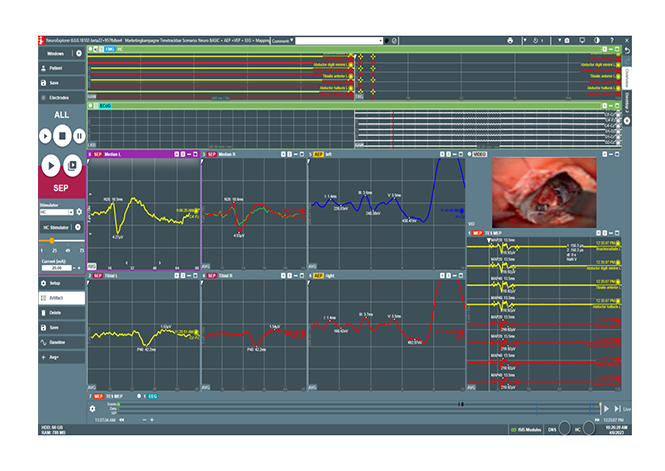Select the EEG tab at bottom
This screenshot has height=471, width=665.
click(150, 396)
